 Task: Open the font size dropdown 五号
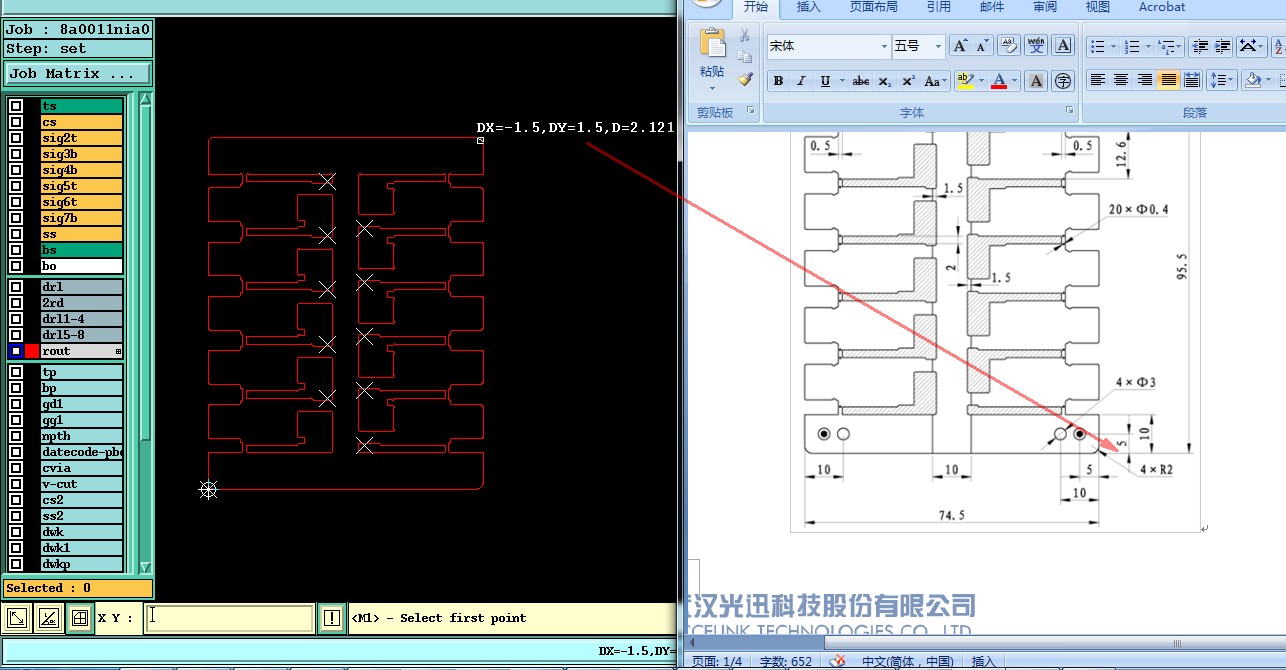[x=938, y=46]
